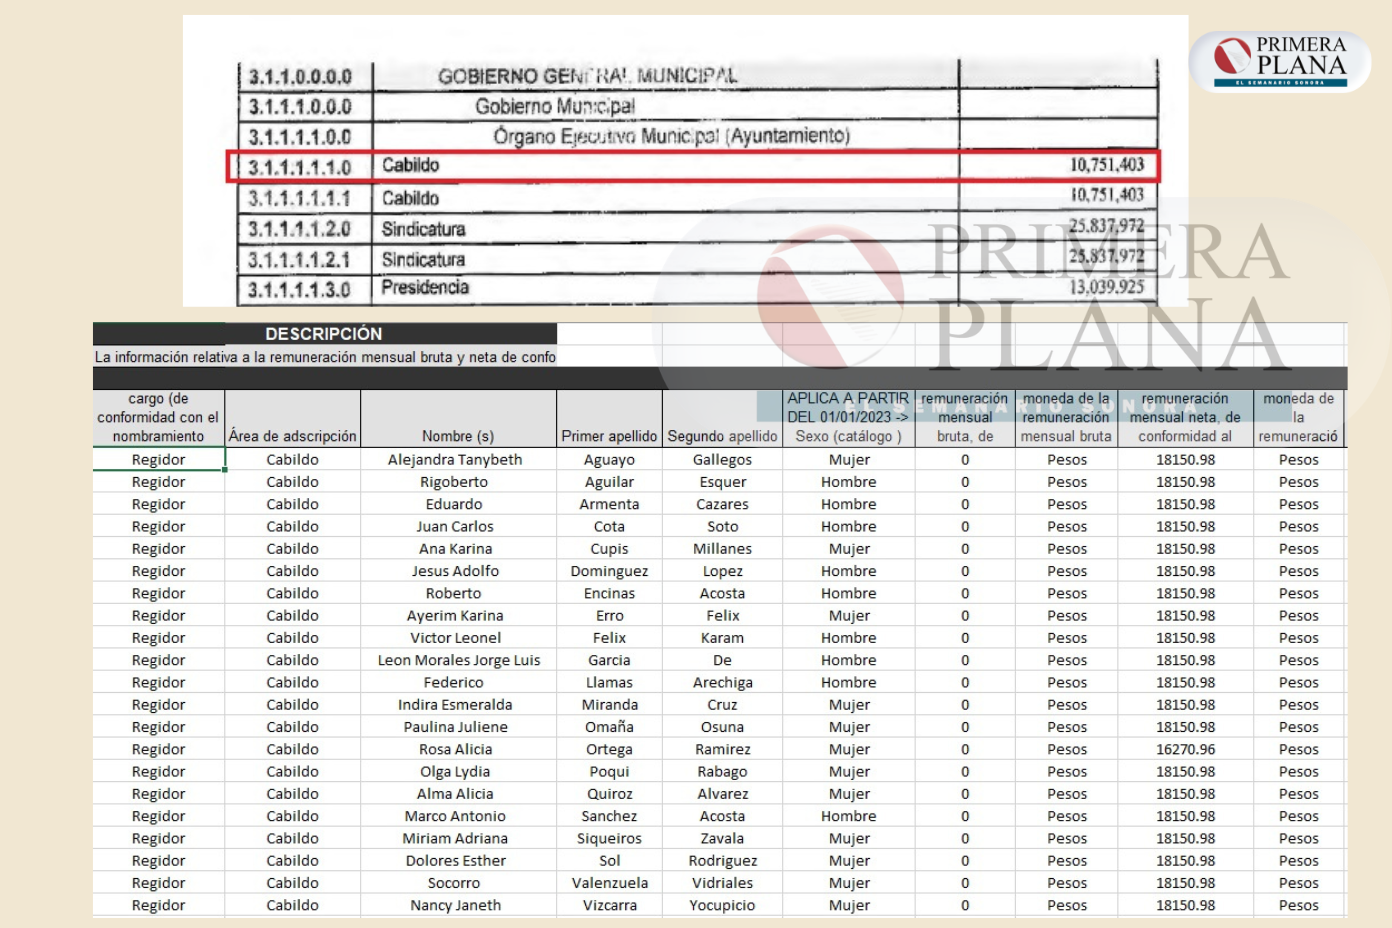Click the 'cargo (de conformidad con el nombramiento' header
This screenshot has height=928, width=1392.
pyautogui.click(x=158, y=417)
